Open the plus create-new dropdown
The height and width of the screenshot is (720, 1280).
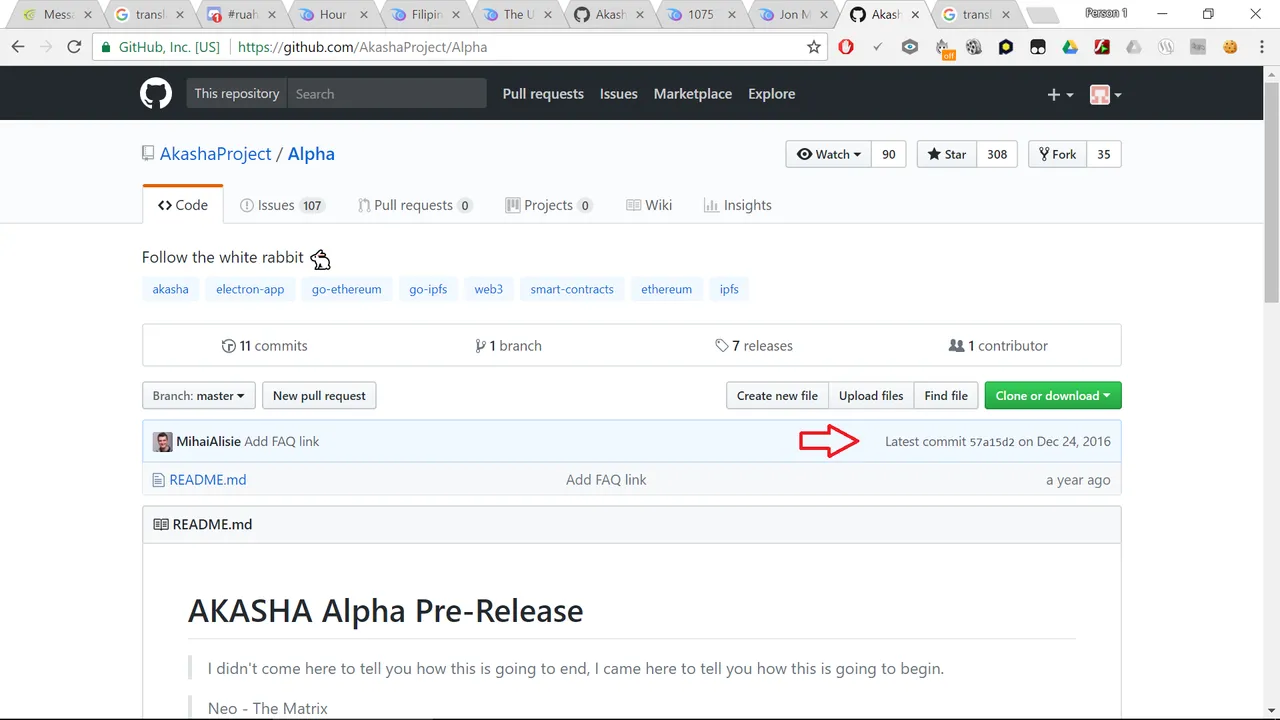coord(1060,94)
